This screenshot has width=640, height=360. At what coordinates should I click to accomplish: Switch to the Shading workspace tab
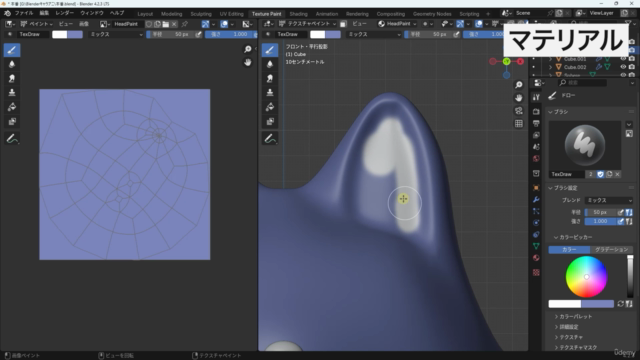[x=298, y=14]
